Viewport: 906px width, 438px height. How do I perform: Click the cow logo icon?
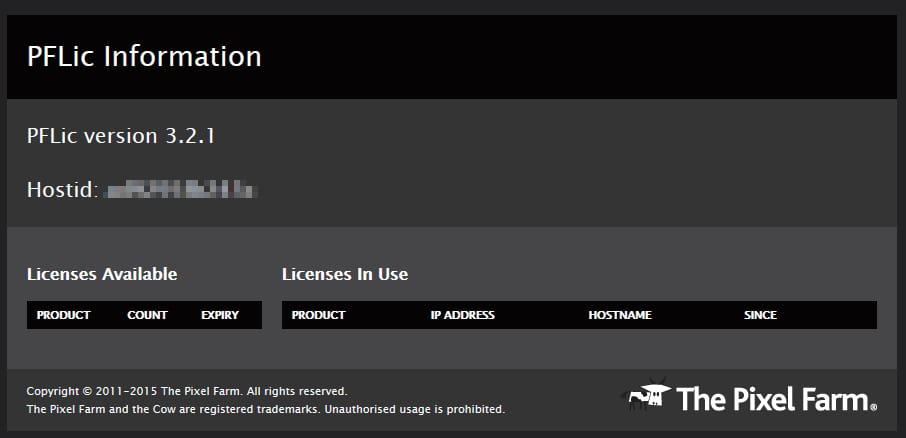pyautogui.click(x=643, y=397)
